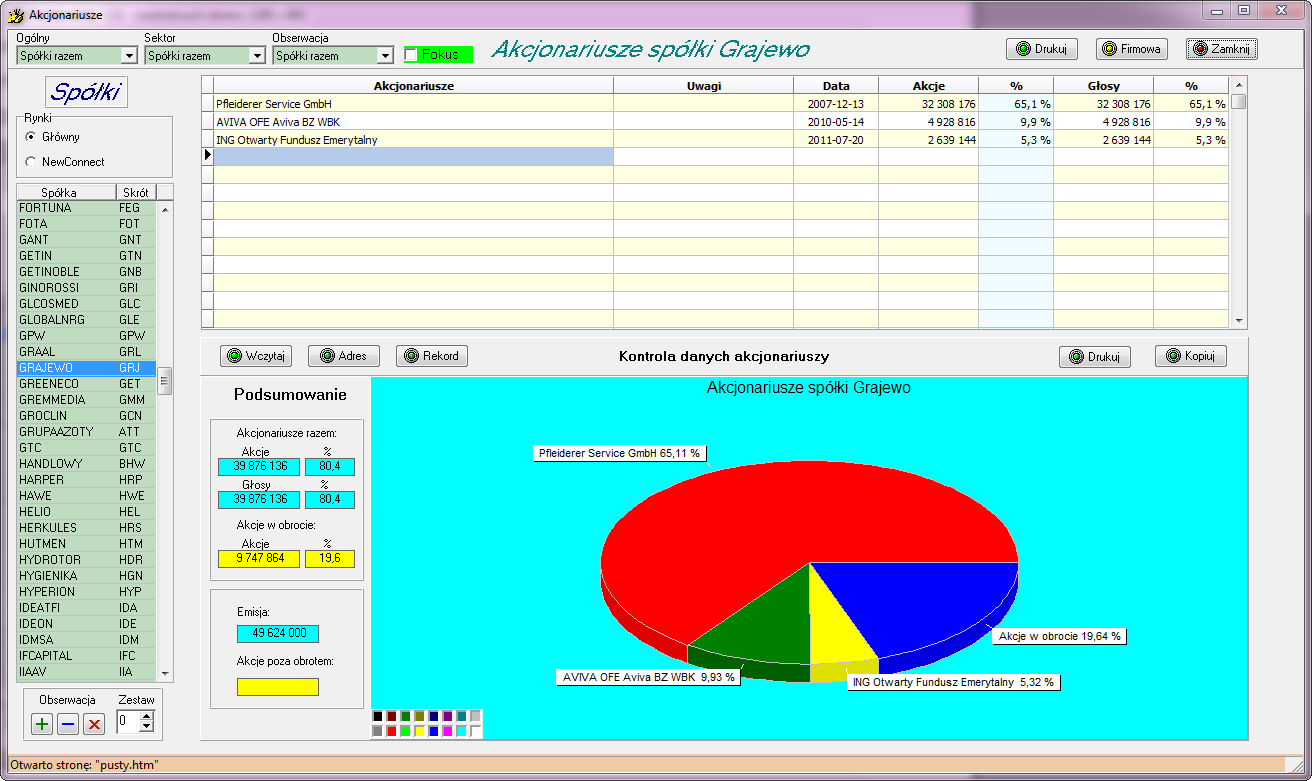Pick the teal color swatch
The width and height of the screenshot is (1312, 781).
pos(462,716)
